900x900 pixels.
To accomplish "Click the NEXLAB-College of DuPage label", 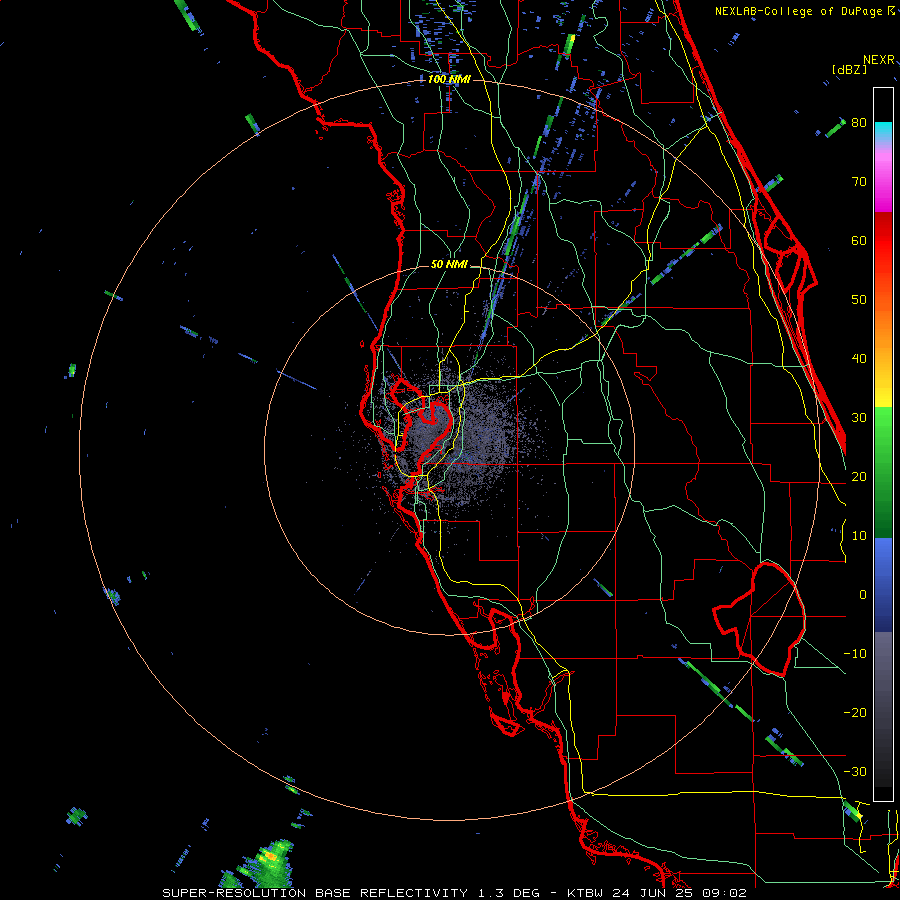I will [x=800, y=11].
